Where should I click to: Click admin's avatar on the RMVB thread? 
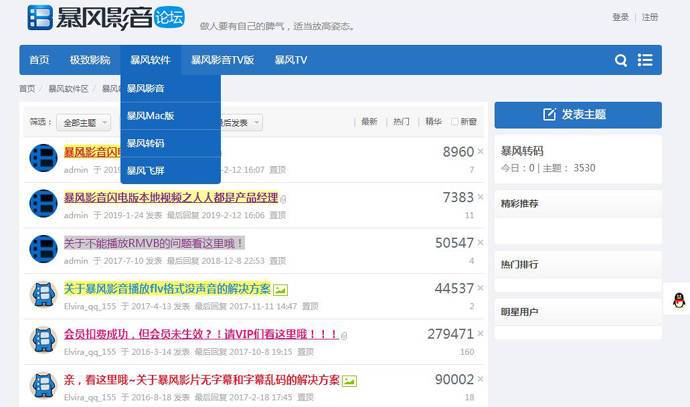click(x=43, y=249)
